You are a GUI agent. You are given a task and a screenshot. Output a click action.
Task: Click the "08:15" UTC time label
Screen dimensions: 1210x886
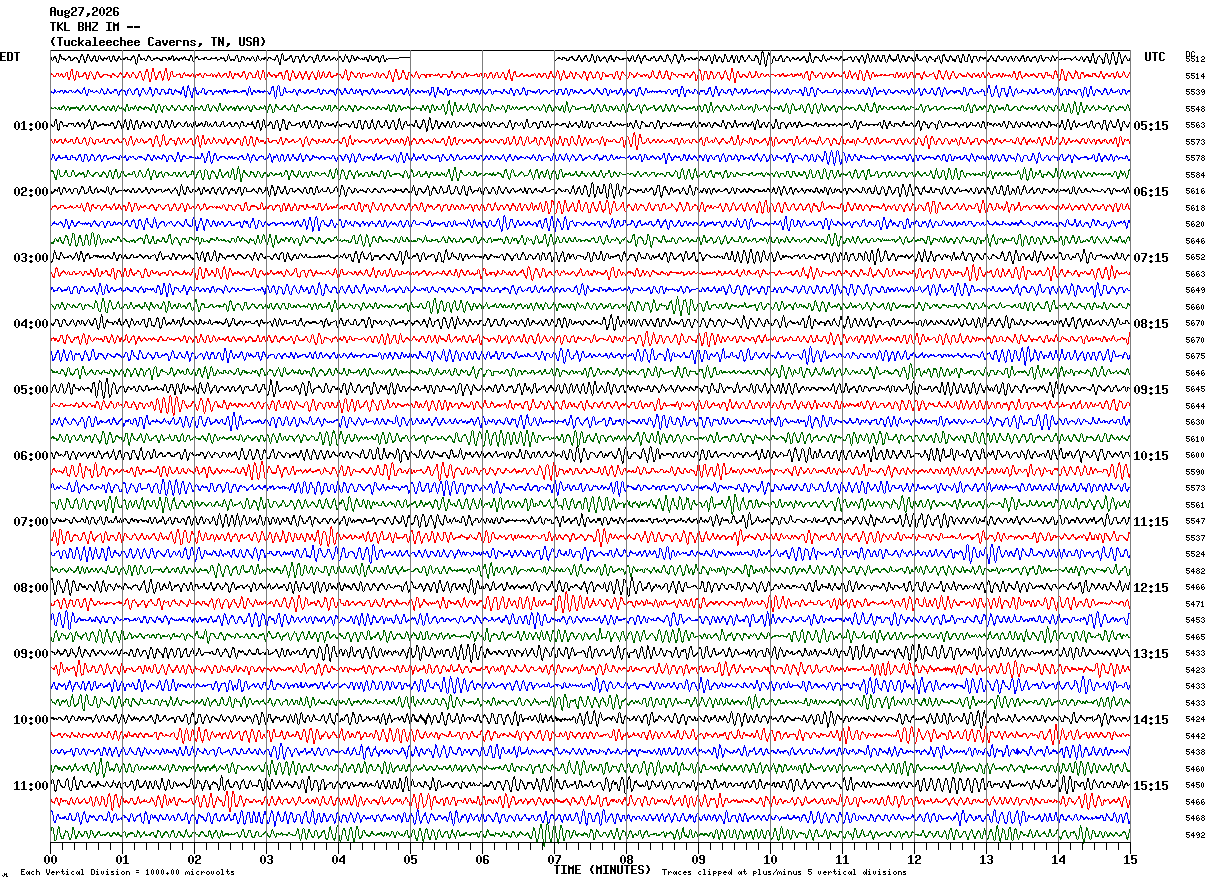[1151, 324]
